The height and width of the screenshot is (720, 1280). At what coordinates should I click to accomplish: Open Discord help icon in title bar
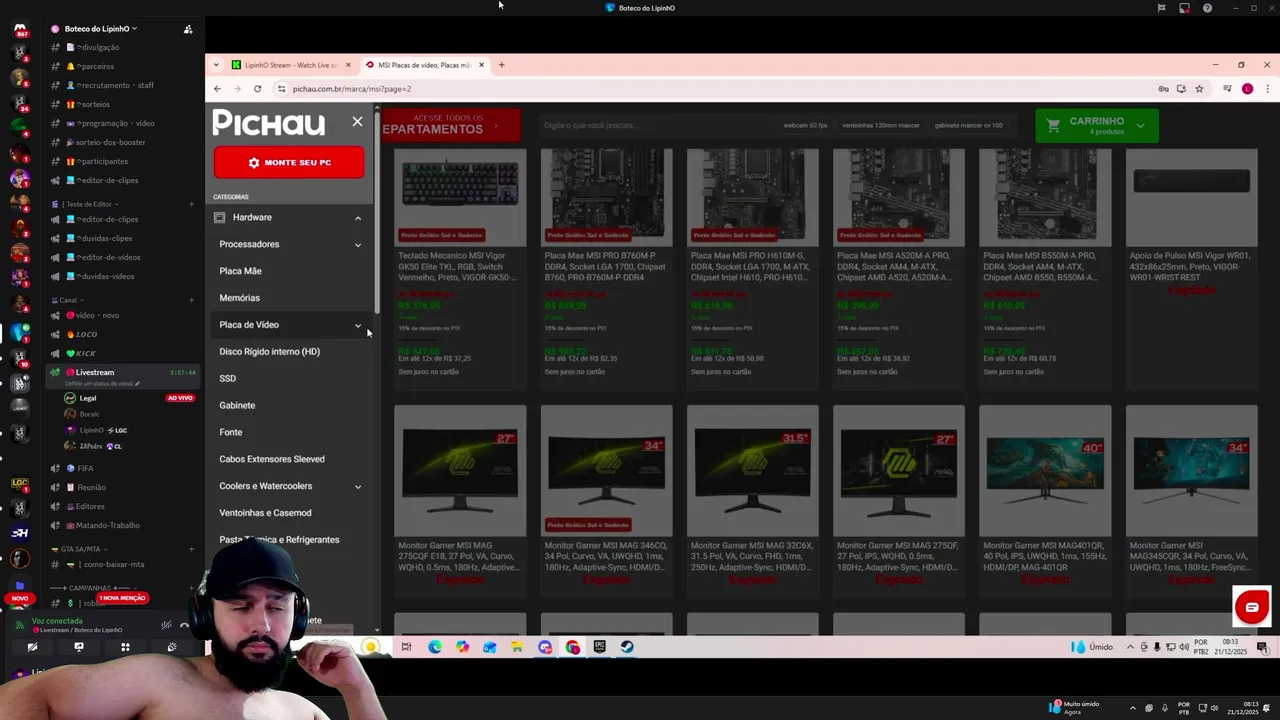click(x=1207, y=8)
